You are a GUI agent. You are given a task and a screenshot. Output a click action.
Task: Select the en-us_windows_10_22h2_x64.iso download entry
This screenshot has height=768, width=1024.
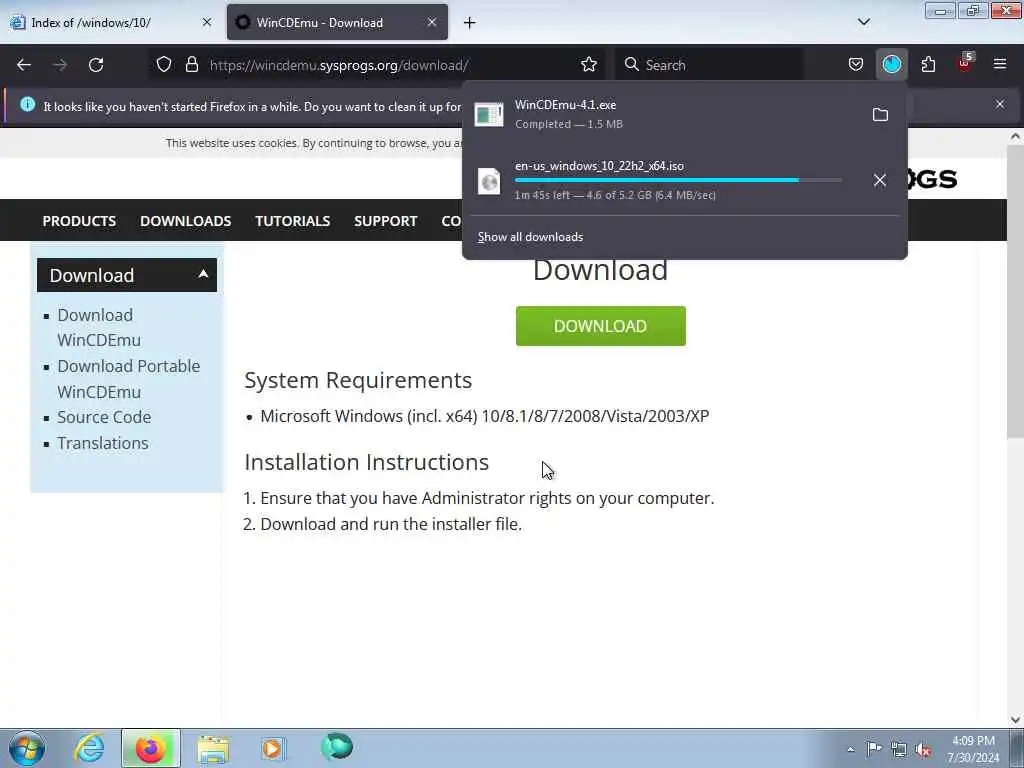[666, 180]
